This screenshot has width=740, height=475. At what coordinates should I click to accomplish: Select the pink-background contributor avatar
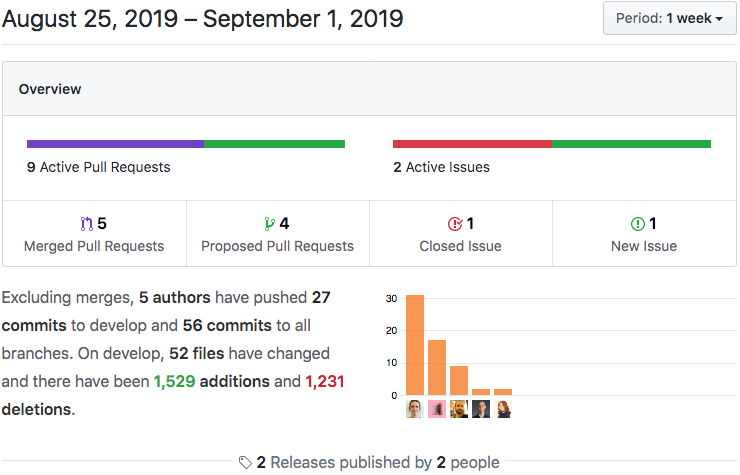(x=437, y=409)
